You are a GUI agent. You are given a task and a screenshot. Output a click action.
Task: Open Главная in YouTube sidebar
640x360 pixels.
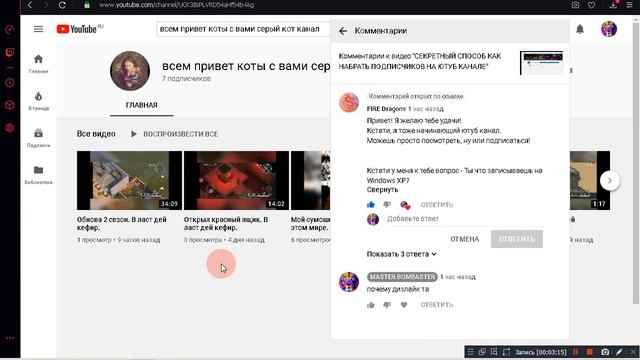pos(38,64)
